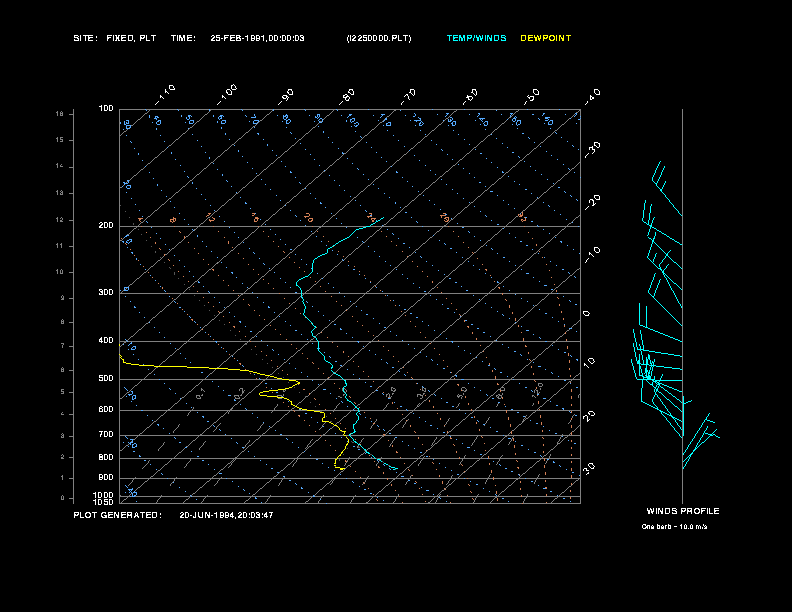Image resolution: width=792 pixels, height=612 pixels.
Task: Click the yellow DEWPOINT legend label
Action: (546, 38)
